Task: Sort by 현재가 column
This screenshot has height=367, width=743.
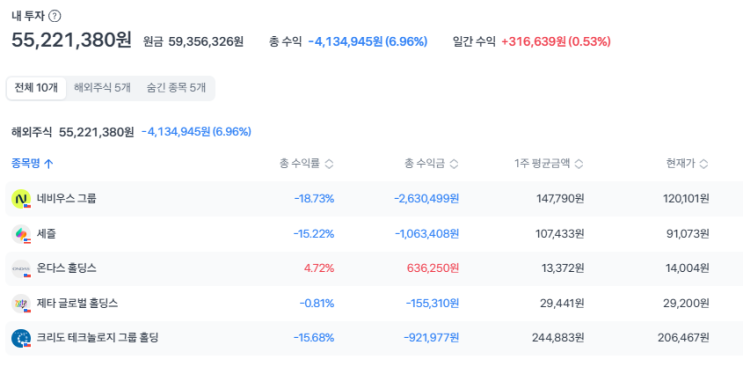Action: coord(687,164)
